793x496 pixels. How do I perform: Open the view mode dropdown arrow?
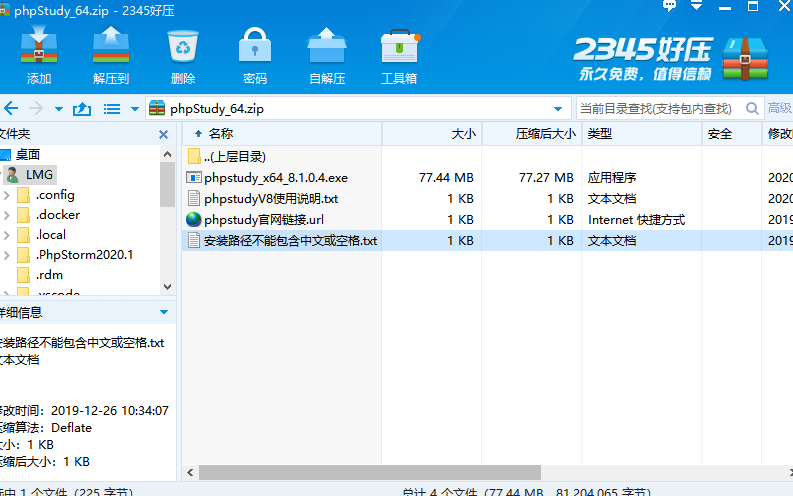(x=135, y=109)
